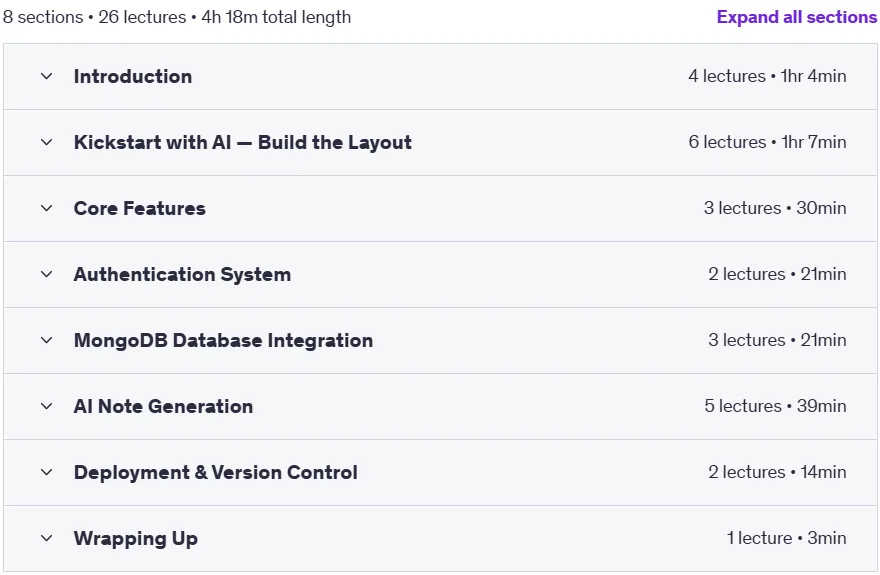Open the Introduction section title
The width and height of the screenshot is (880, 575).
[133, 76]
